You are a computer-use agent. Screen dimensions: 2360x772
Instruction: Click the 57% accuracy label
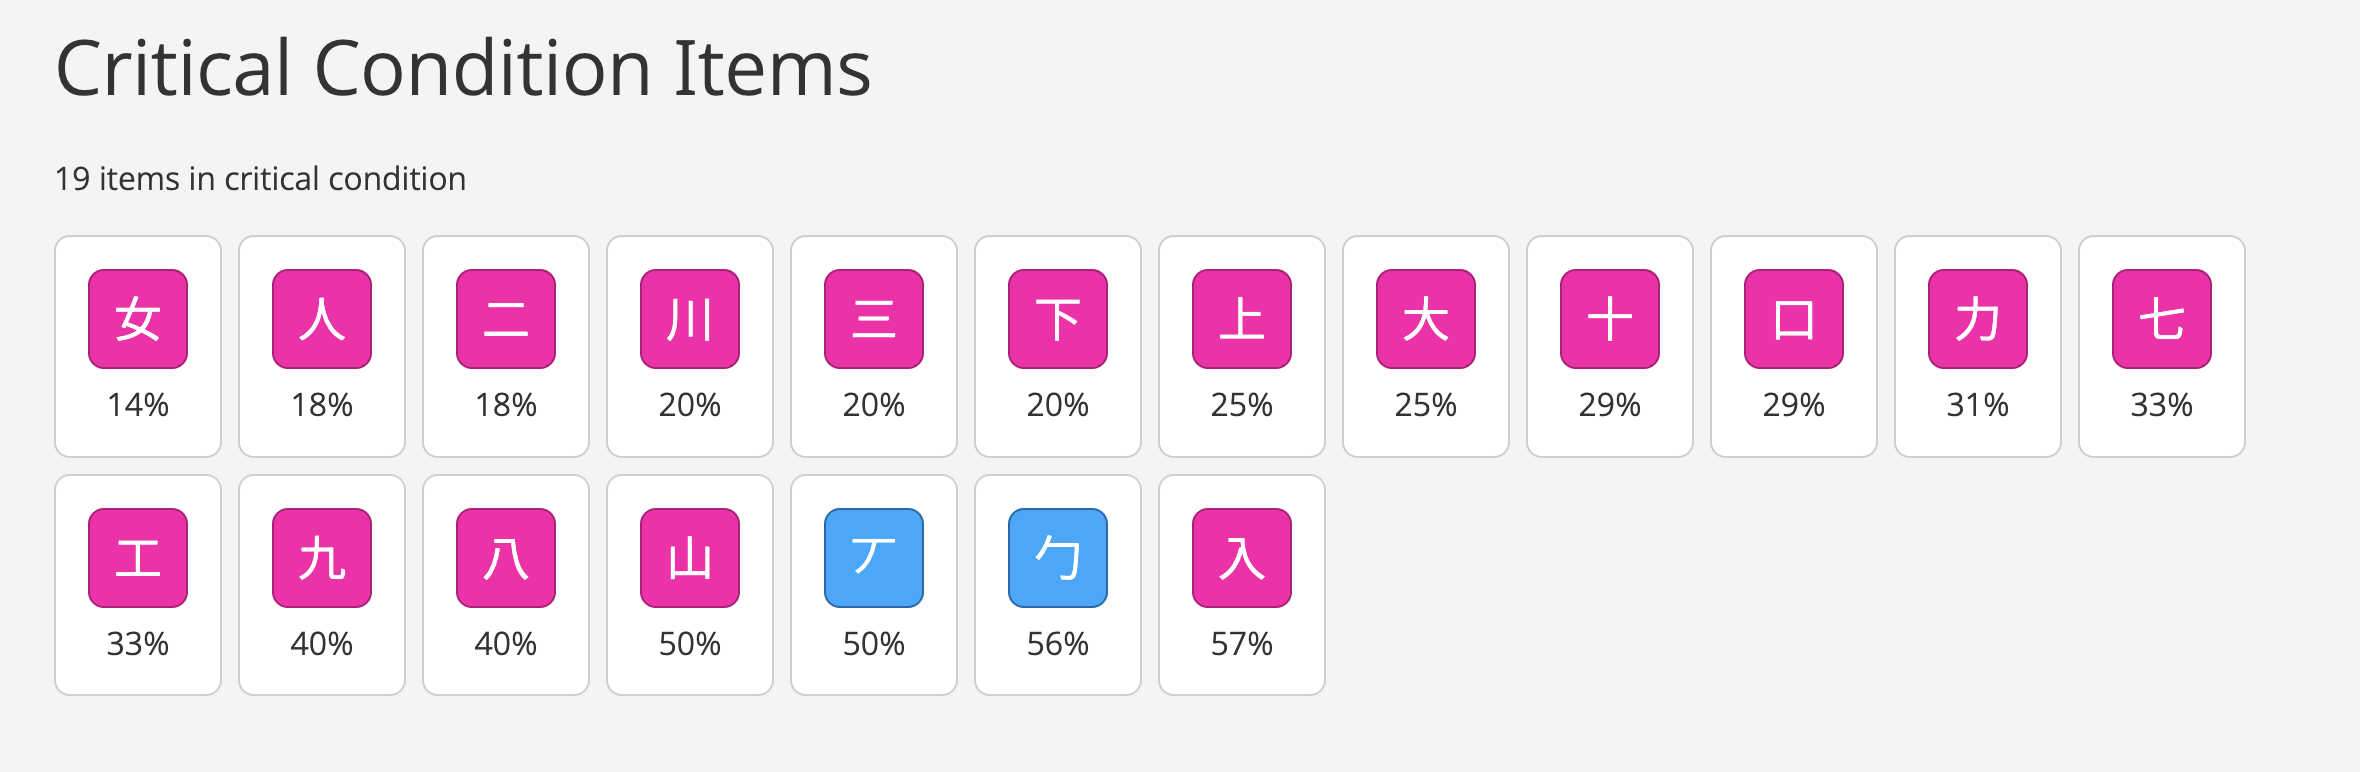(1242, 644)
